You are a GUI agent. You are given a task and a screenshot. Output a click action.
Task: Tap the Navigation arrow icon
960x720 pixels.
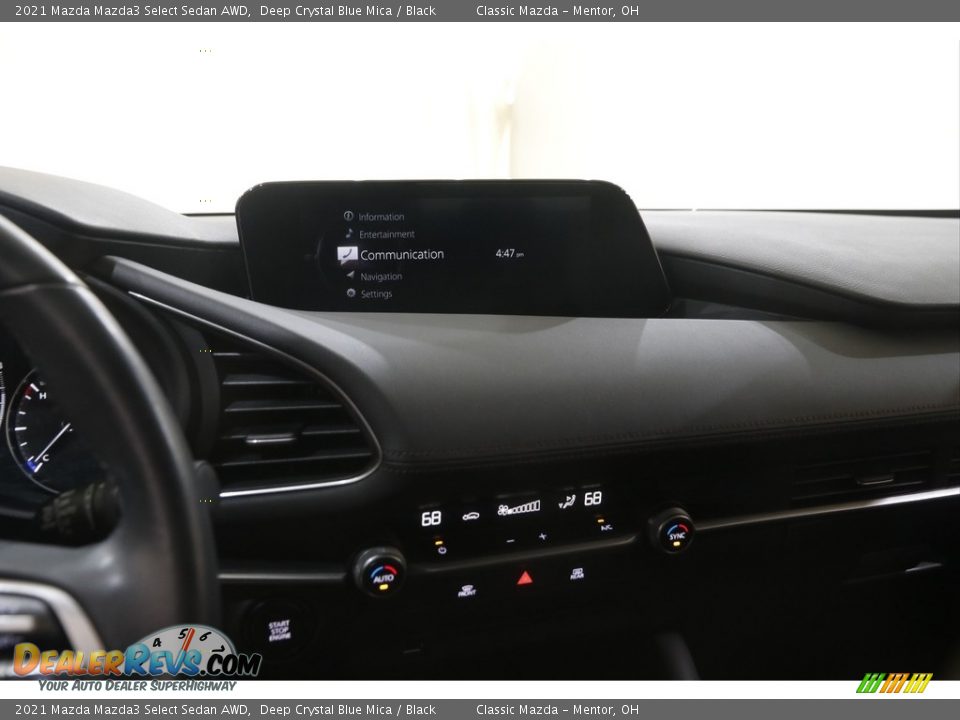tap(350, 275)
